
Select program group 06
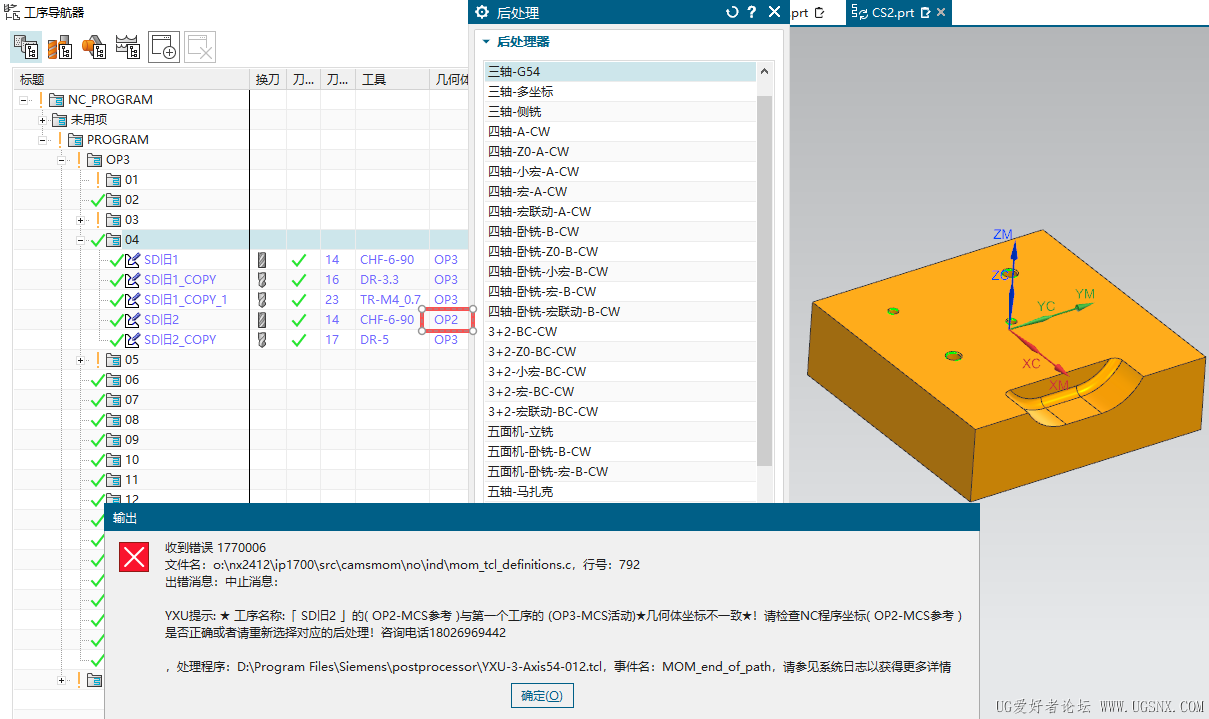[132, 380]
